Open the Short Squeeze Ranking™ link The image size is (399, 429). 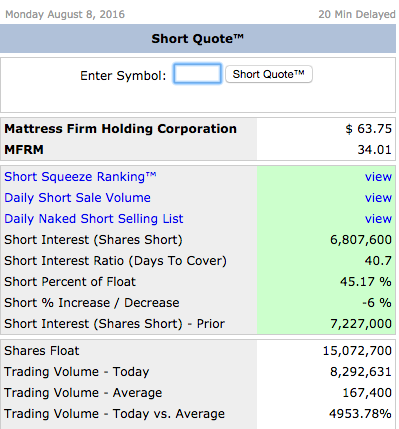pos(80,177)
